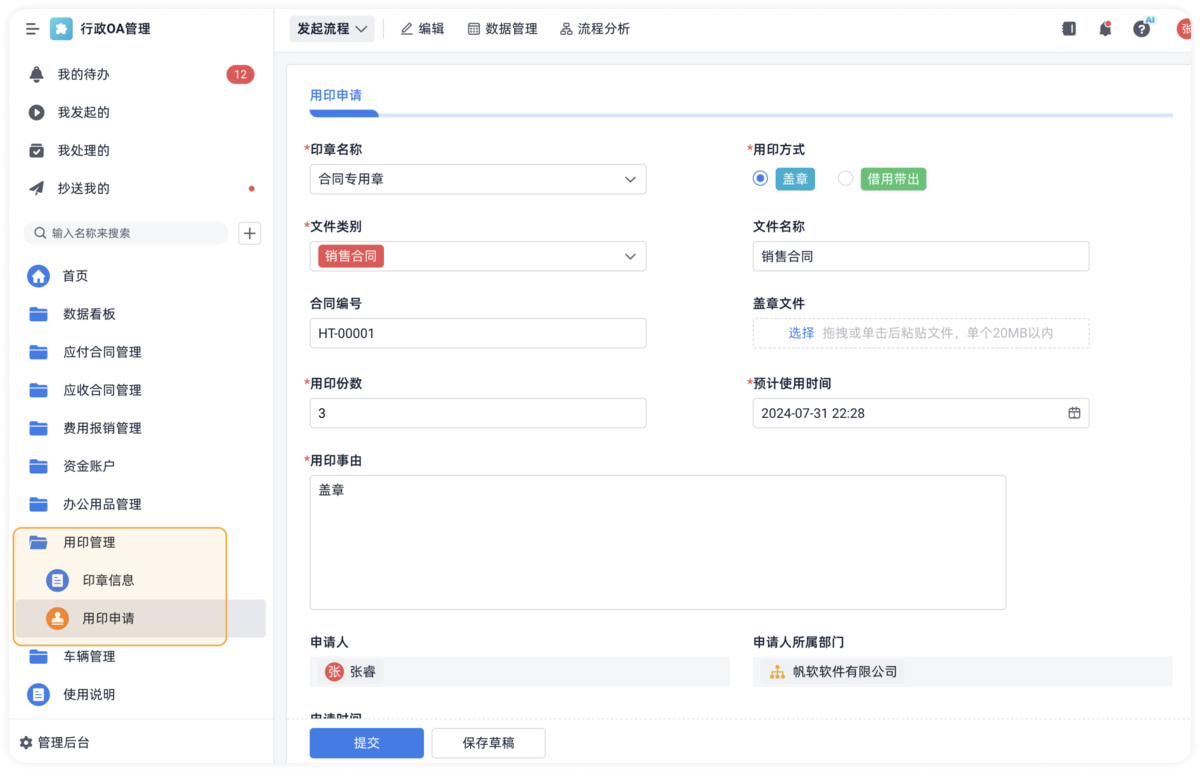The image size is (1200, 772).
Task: Click the 提交 button
Action: click(366, 743)
